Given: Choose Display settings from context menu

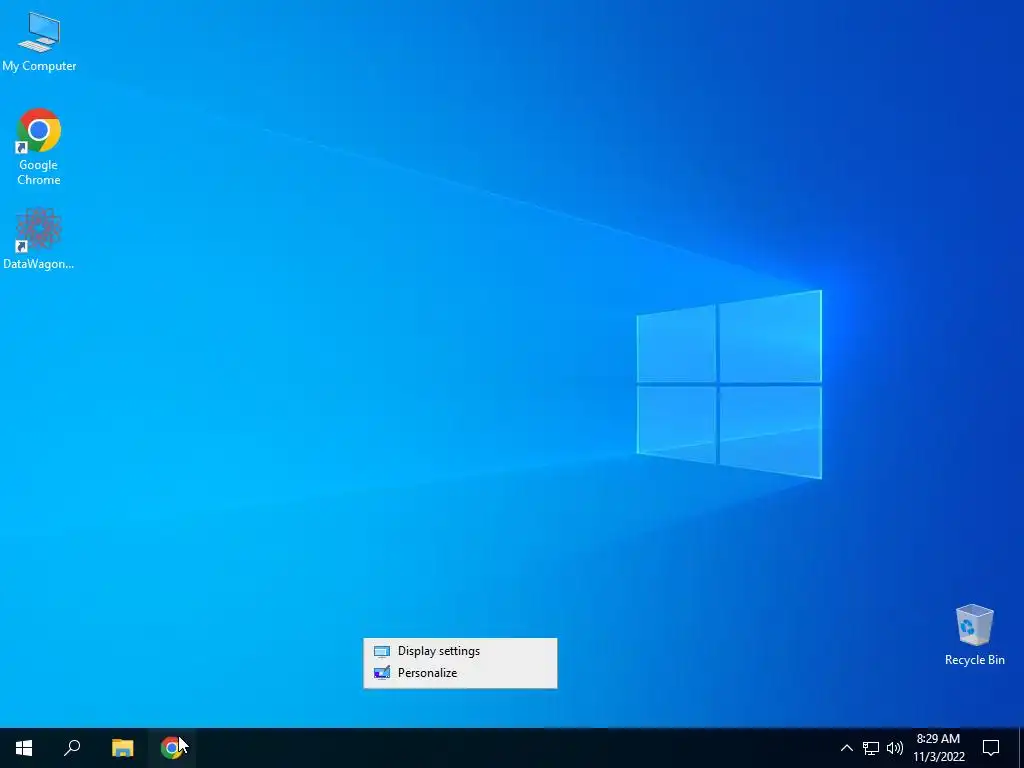Looking at the screenshot, I should pos(460,651).
